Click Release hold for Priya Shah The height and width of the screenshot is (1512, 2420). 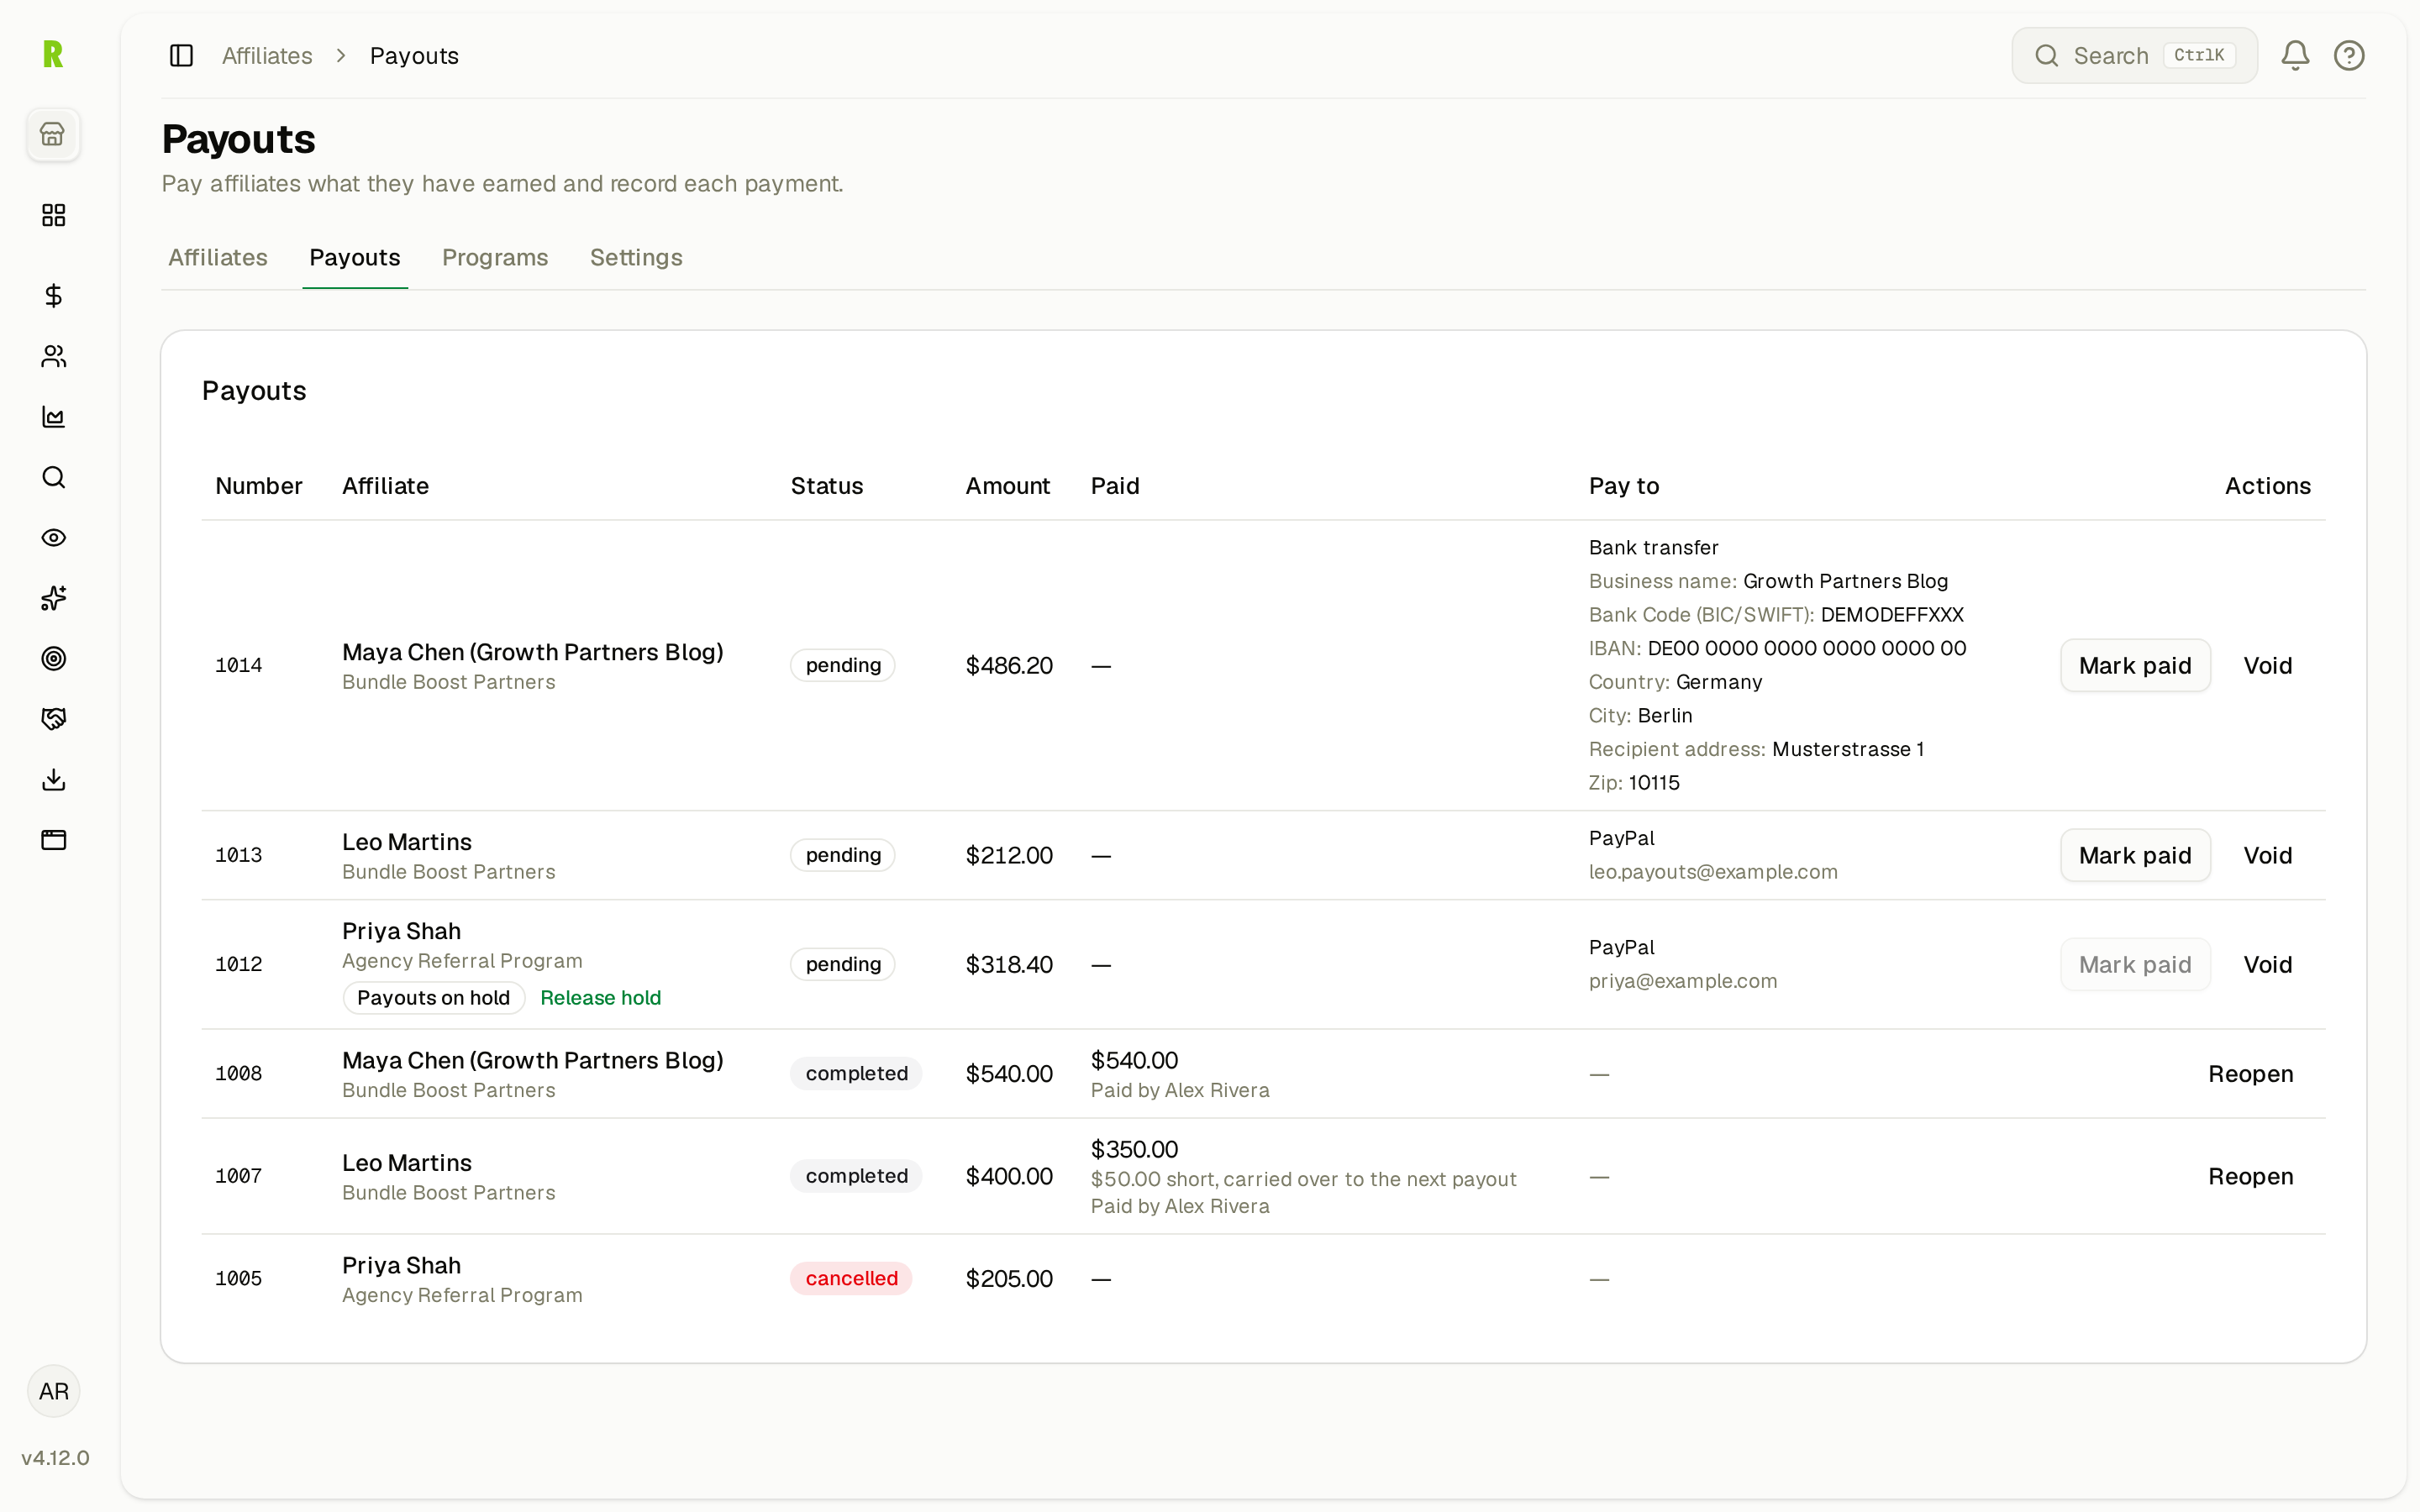(x=600, y=997)
